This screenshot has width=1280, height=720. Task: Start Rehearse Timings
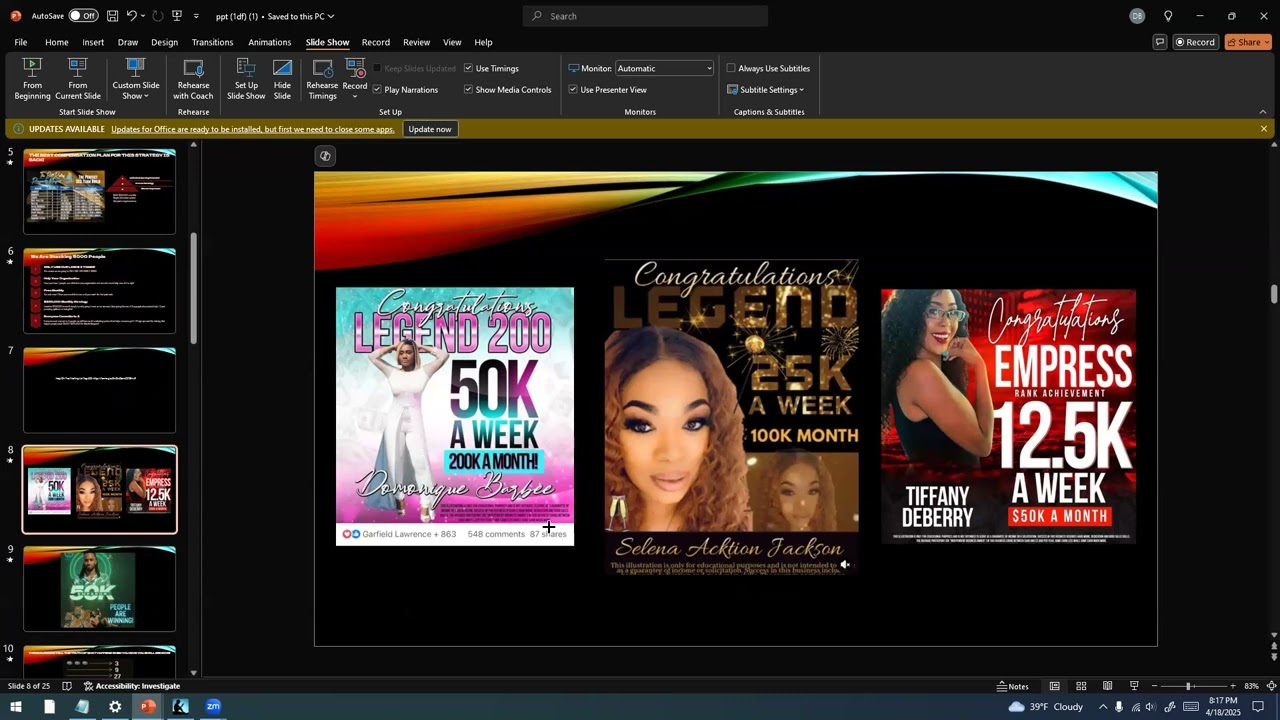[322, 79]
